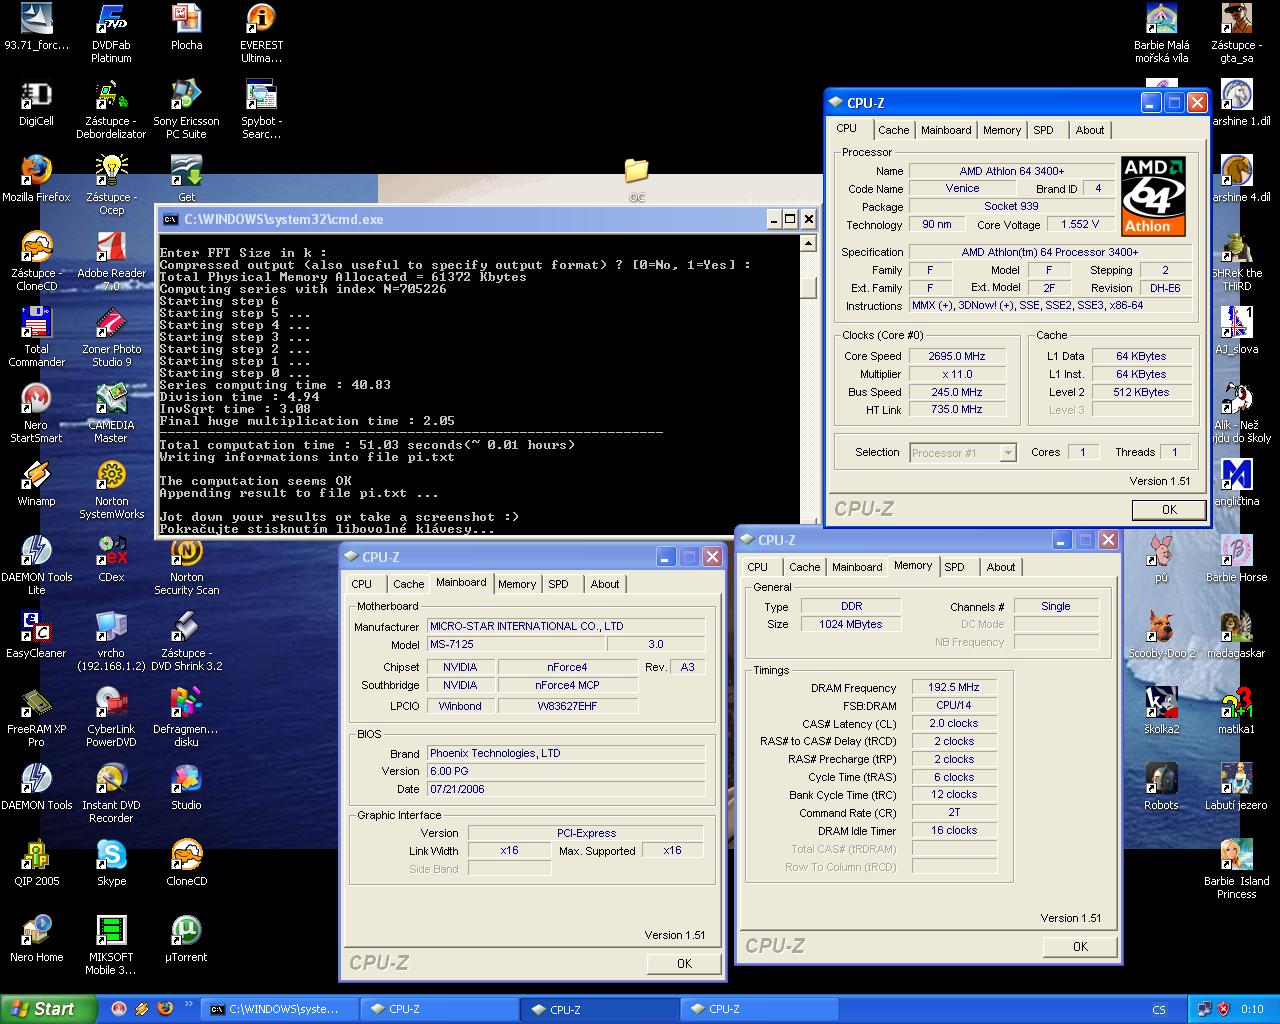Screen dimensions: 1280x1024
Task: Expand the Processor #1 selection dropdown
Action: pyautogui.click(x=1008, y=453)
